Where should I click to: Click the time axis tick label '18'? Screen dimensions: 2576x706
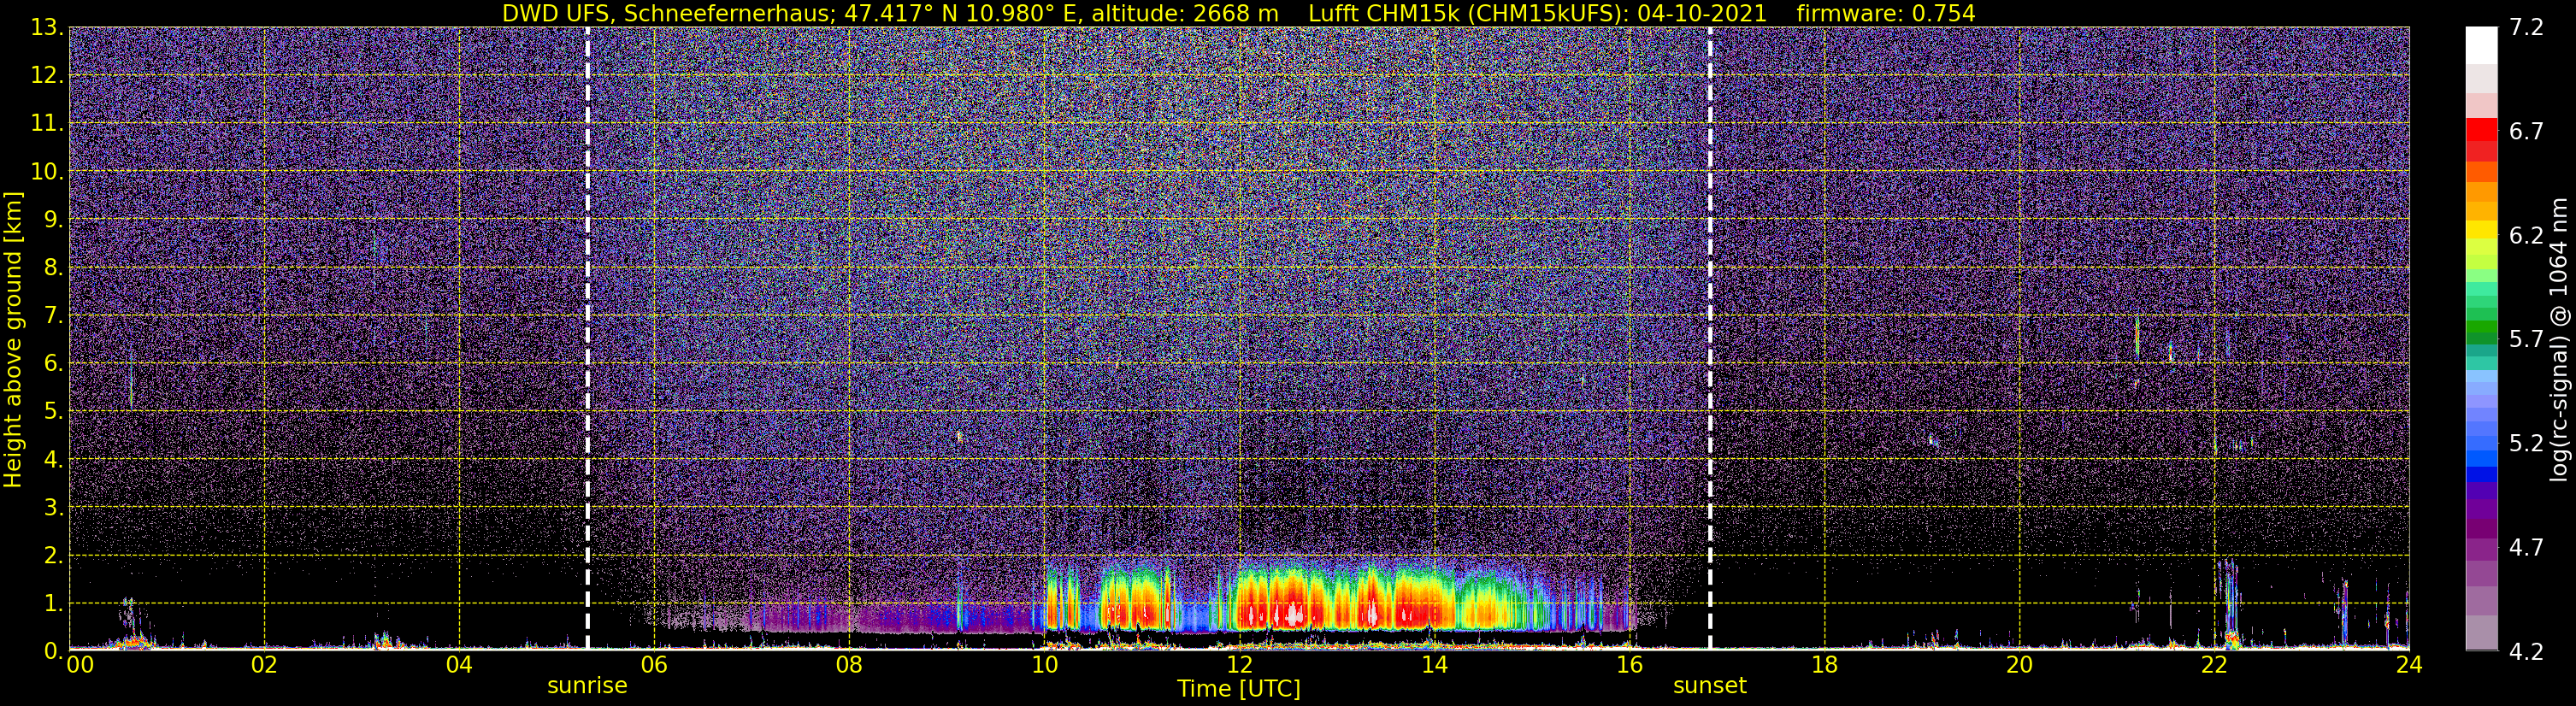tap(1824, 665)
